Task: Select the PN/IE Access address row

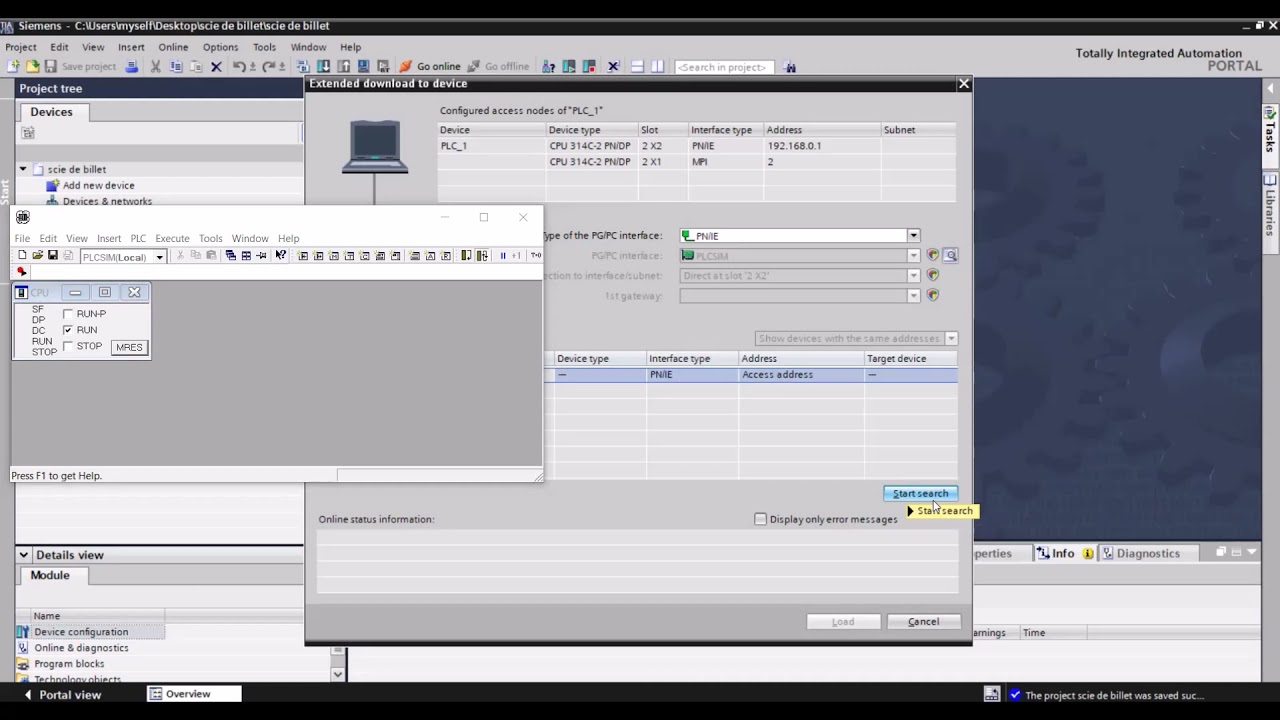Action: pyautogui.click(x=751, y=375)
